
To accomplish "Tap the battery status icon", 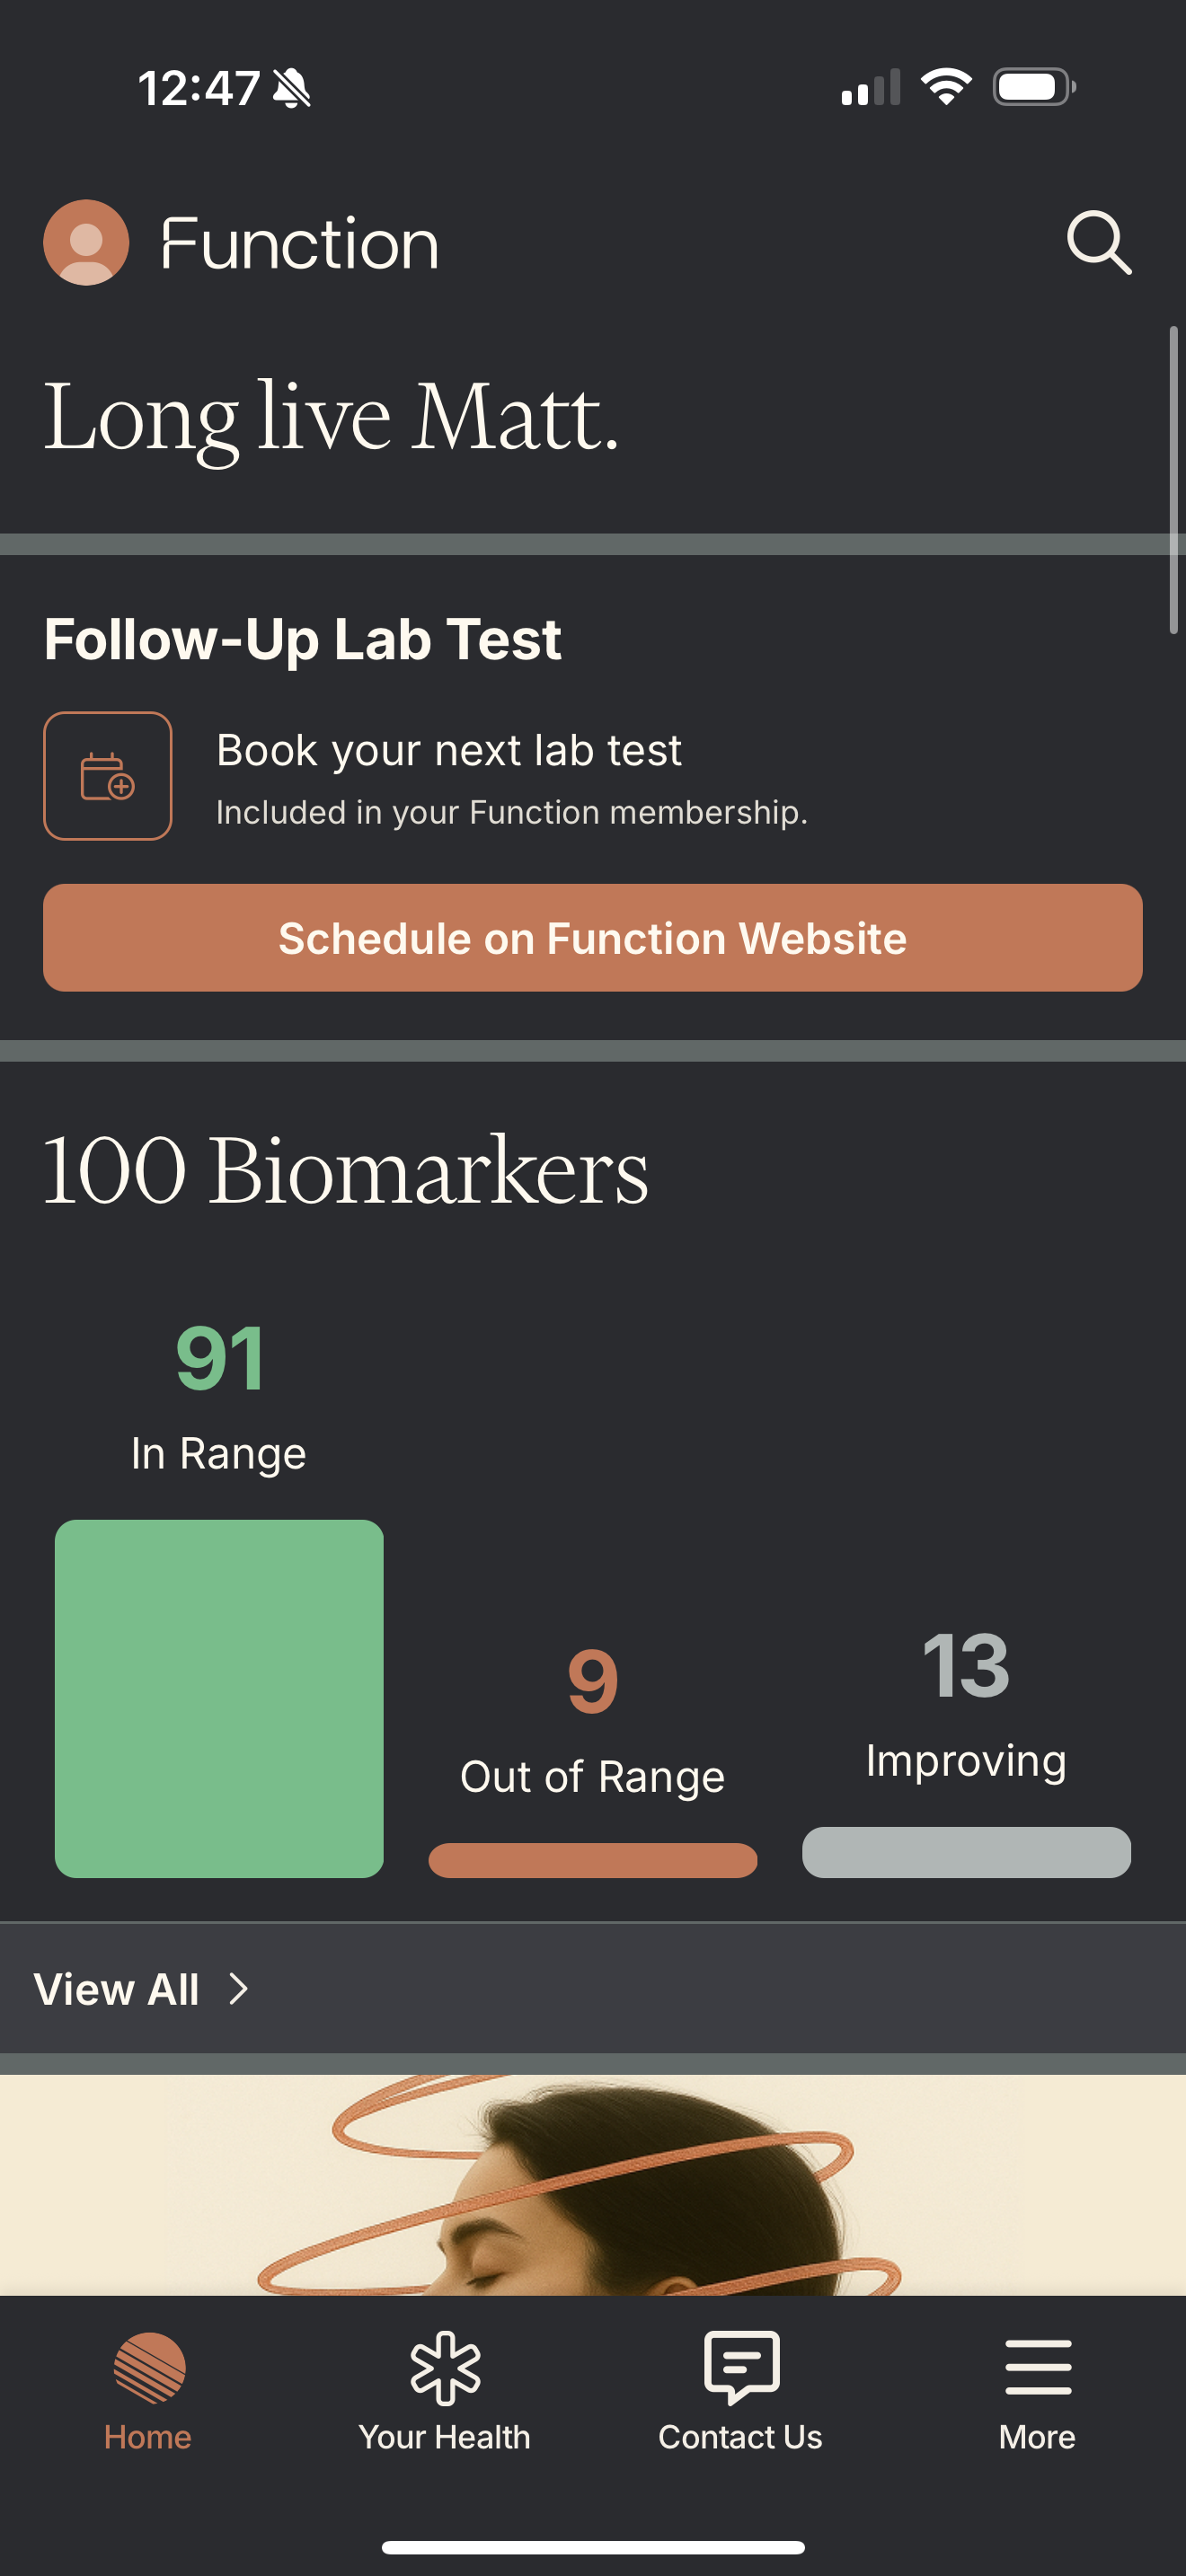I will tap(1034, 87).
